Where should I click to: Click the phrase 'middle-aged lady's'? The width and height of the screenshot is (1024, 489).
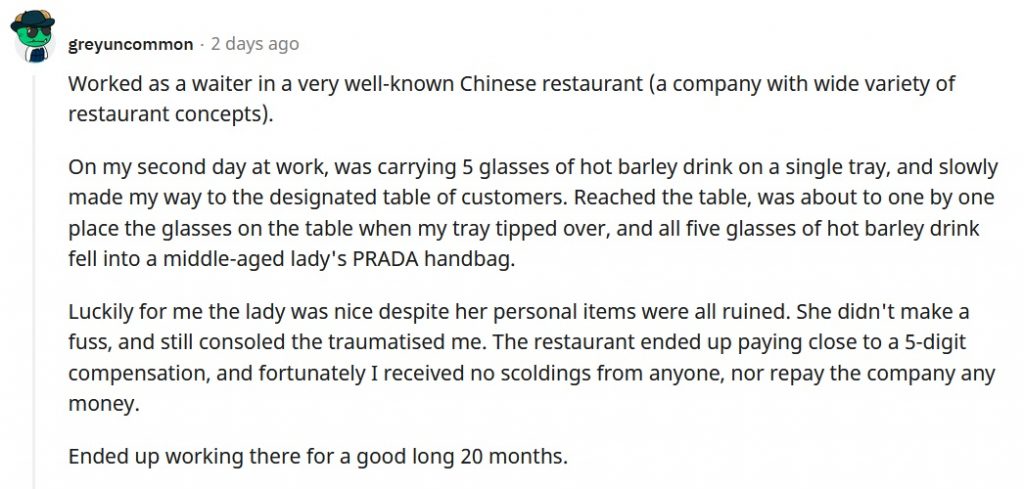[255, 260]
